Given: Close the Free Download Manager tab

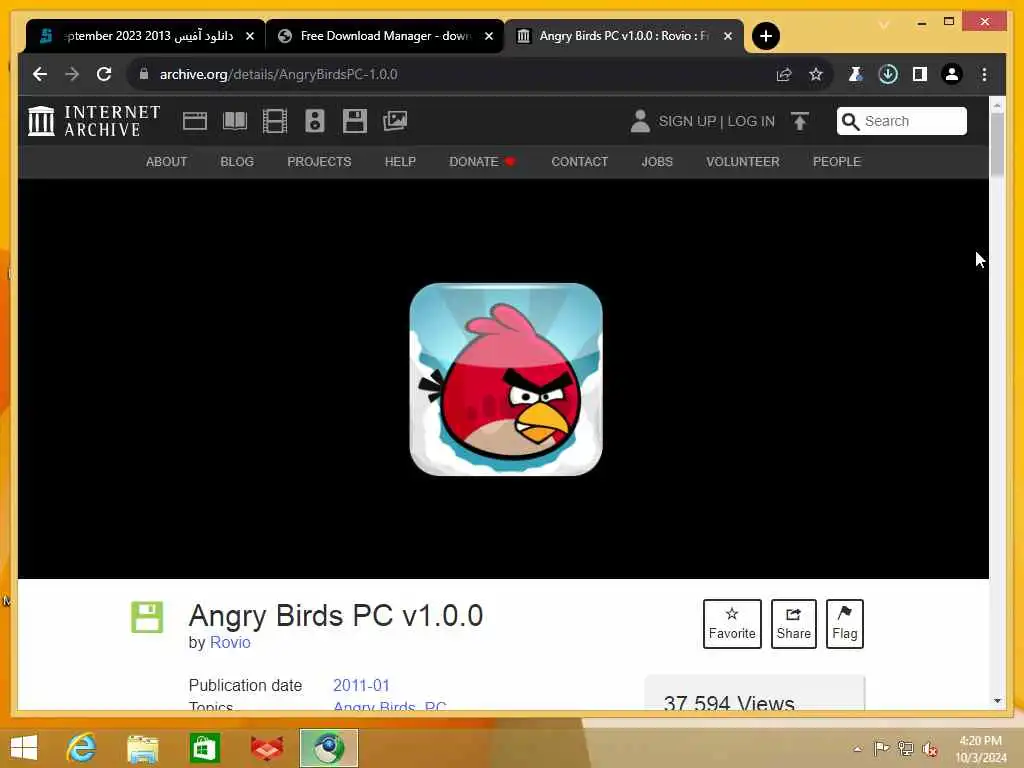Looking at the screenshot, I should pos(488,36).
